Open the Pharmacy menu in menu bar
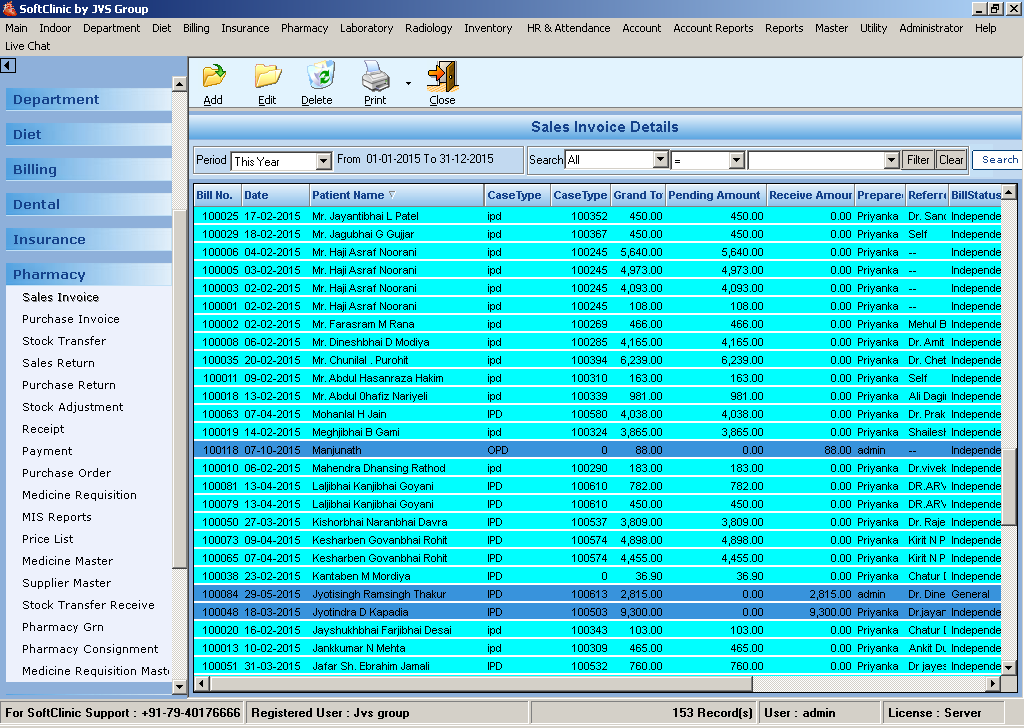The image size is (1024, 728). (x=304, y=28)
